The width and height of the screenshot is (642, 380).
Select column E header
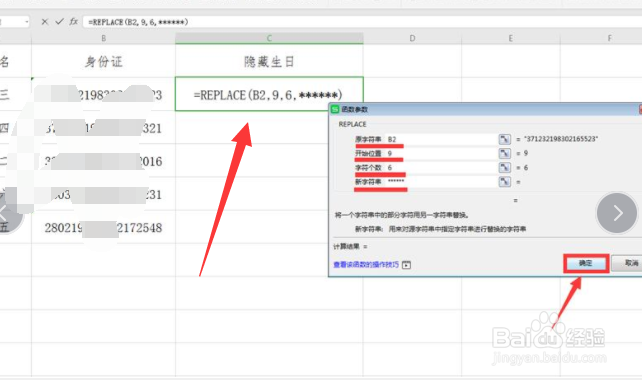coord(511,38)
